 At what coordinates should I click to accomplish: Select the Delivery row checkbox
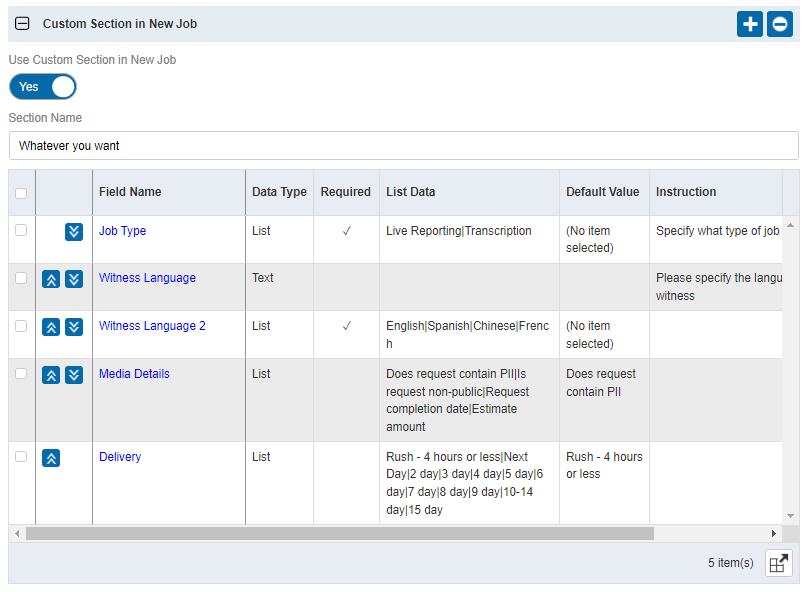(x=21, y=457)
